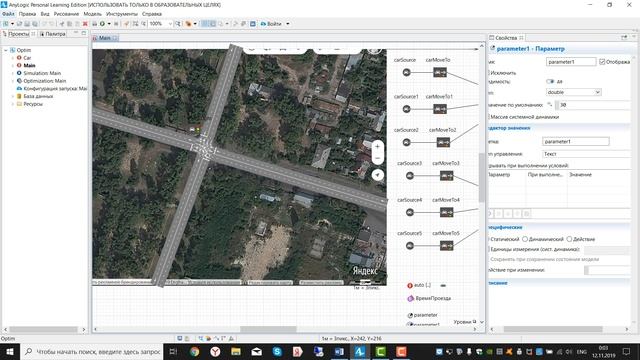Viewport: 640px width, 360px height.
Task: Expand the Optim project tree node
Action: point(6,50)
